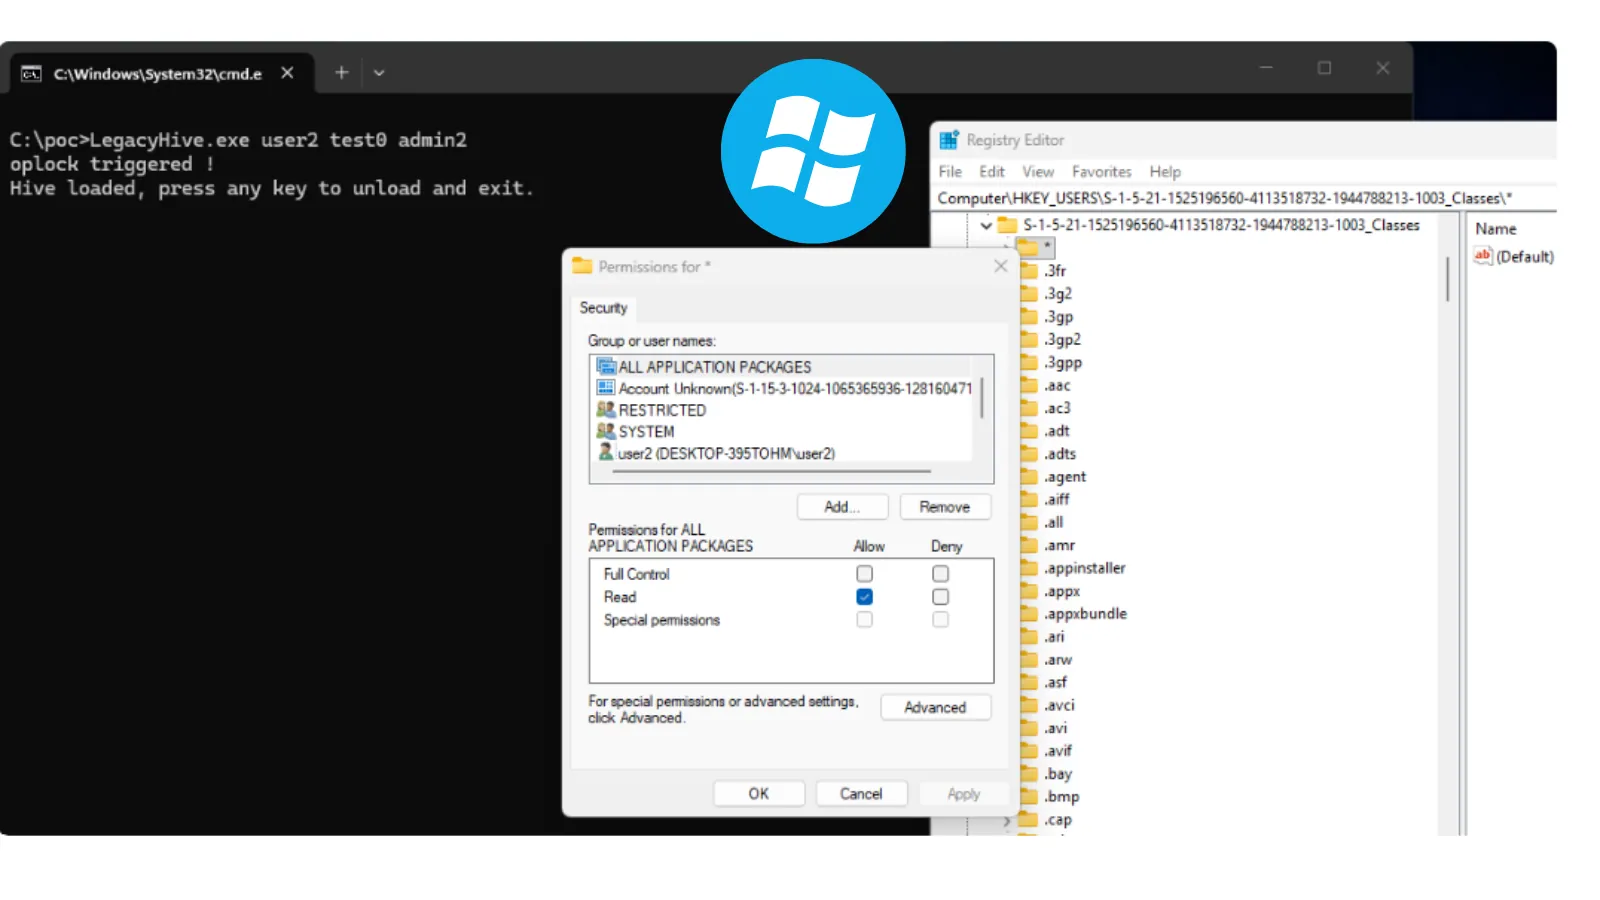
Task: Close the cmd.exe terminal tab
Action: click(287, 72)
